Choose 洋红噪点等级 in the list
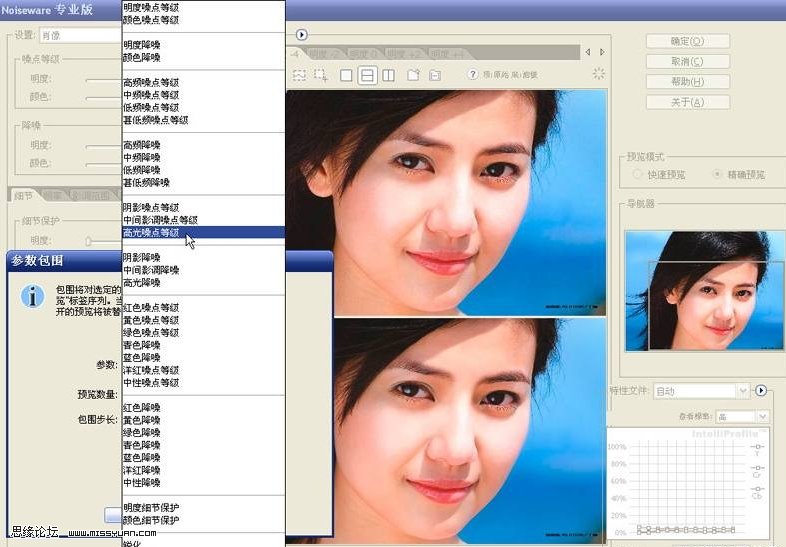 point(204,370)
